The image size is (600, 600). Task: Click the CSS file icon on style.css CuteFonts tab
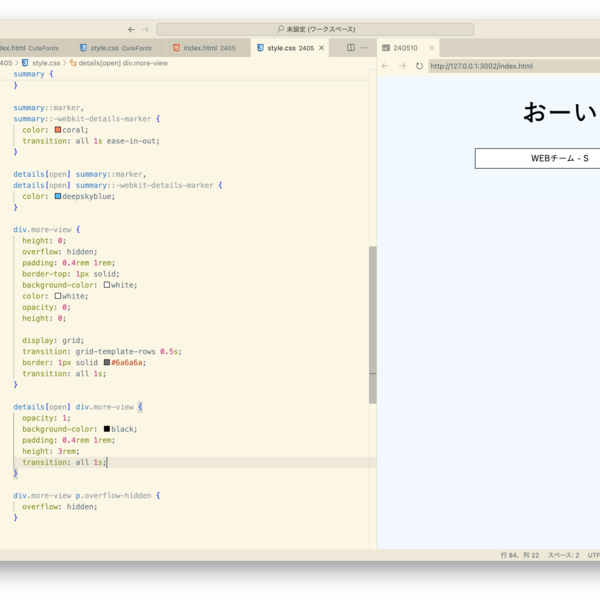[x=83, y=48]
